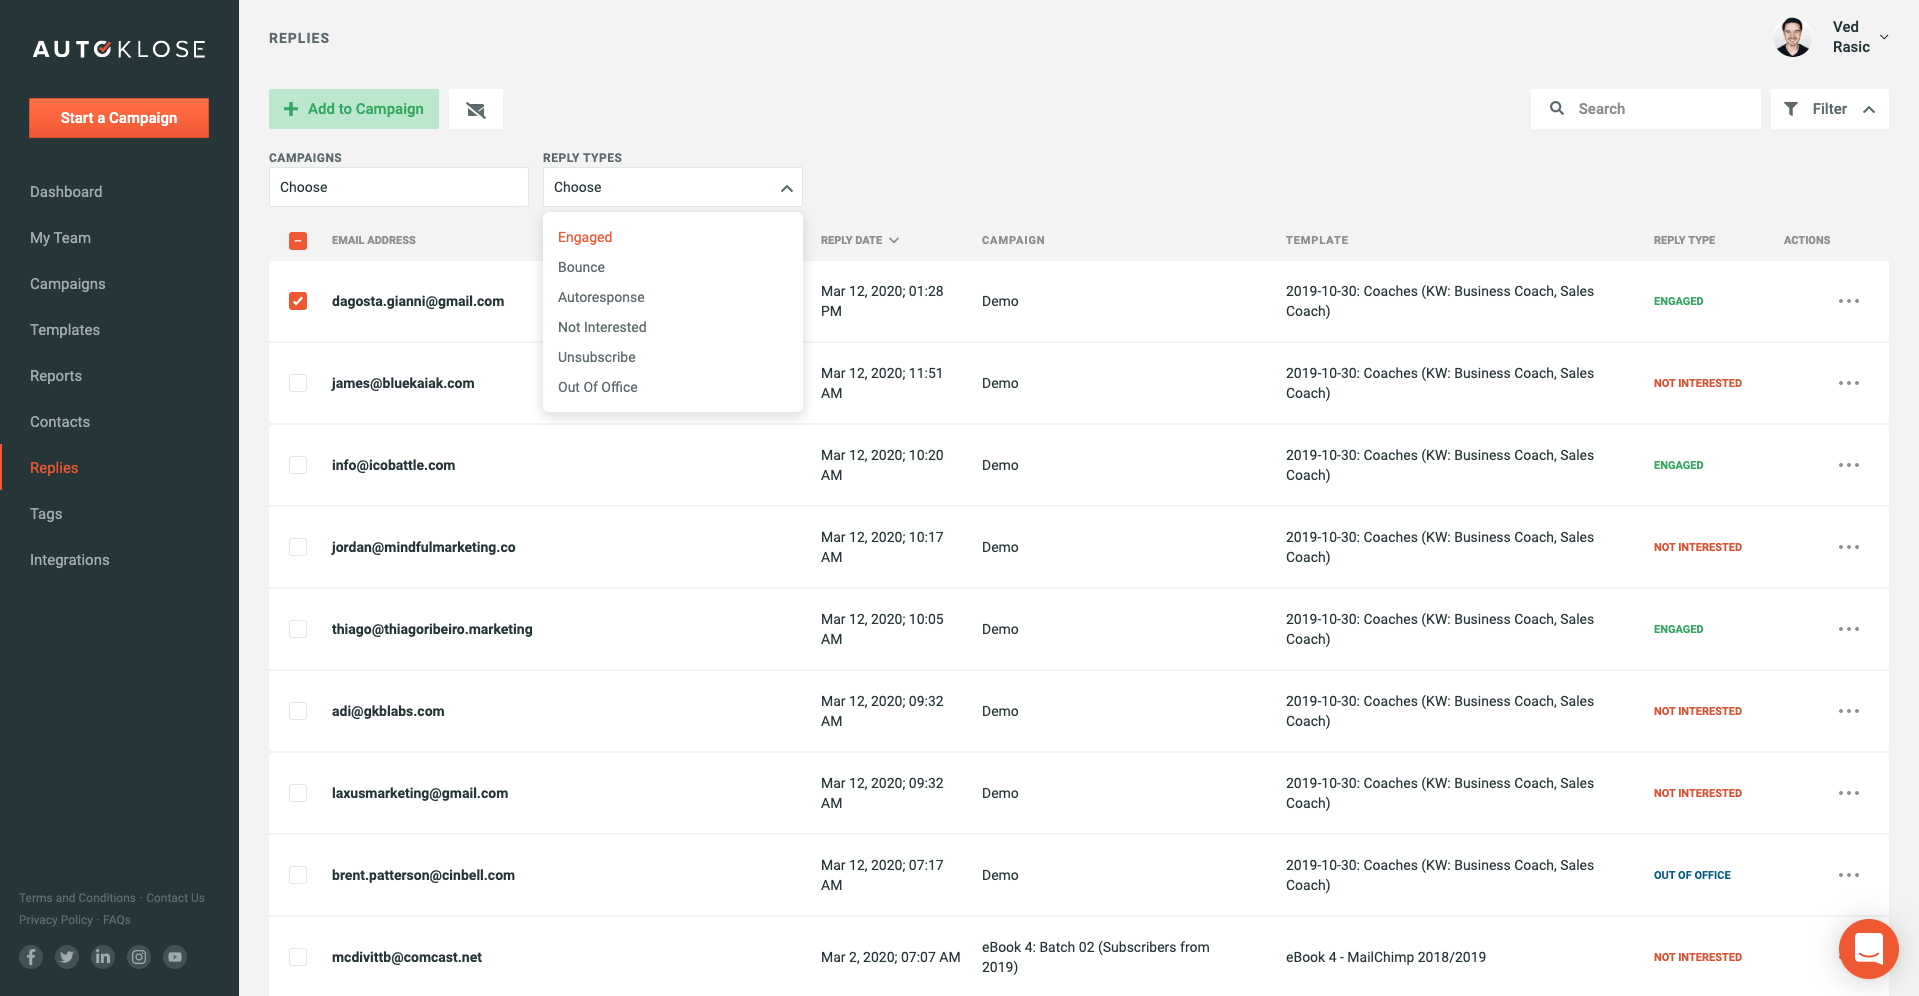Viewport: 1919px width, 996px height.
Task: Click the plus icon on Add to Campaign
Action: click(291, 109)
